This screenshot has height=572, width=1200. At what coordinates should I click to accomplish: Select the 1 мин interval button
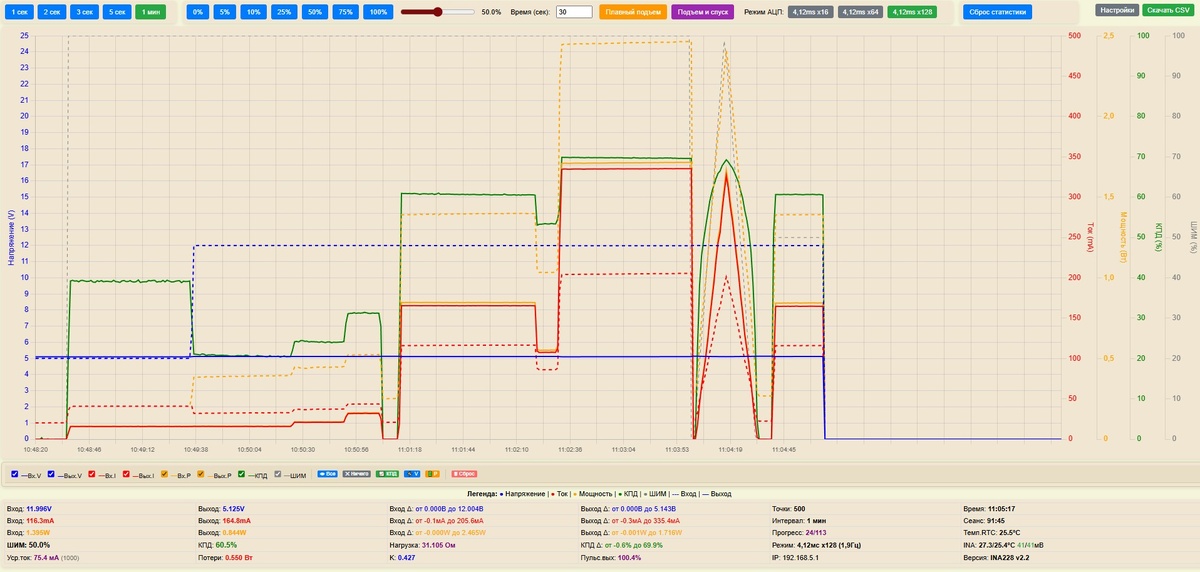click(151, 12)
